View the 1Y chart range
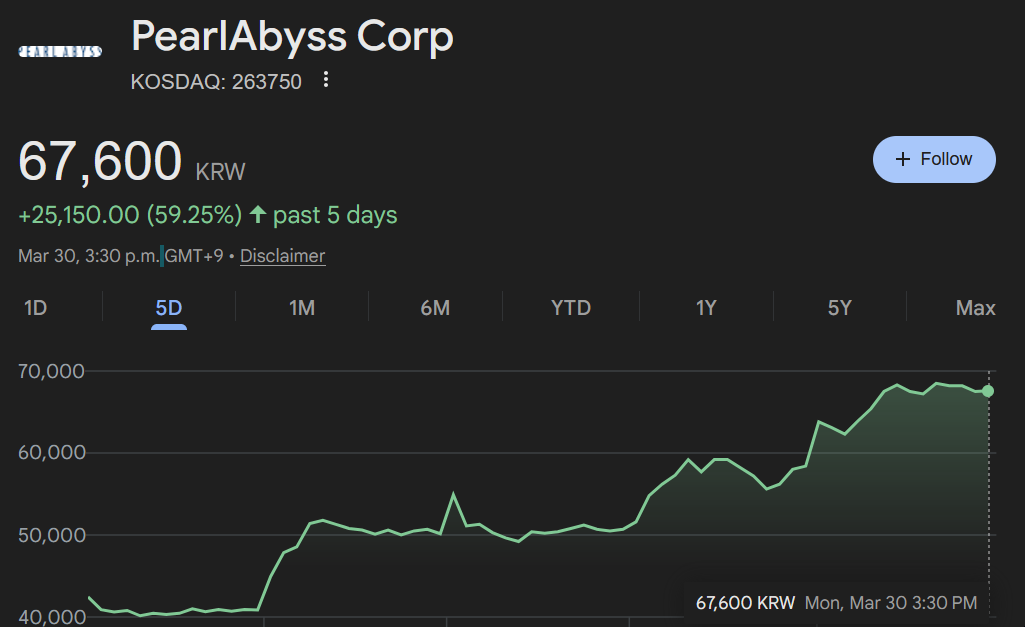This screenshot has width=1025, height=627. pyautogui.click(x=706, y=308)
